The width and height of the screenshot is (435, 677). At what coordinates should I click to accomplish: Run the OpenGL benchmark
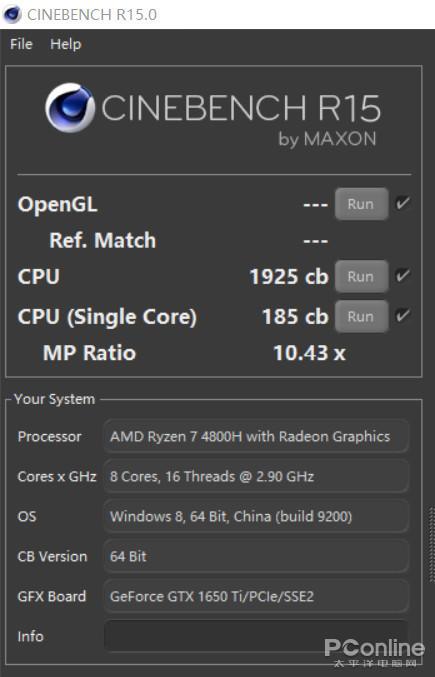[x=361, y=204]
